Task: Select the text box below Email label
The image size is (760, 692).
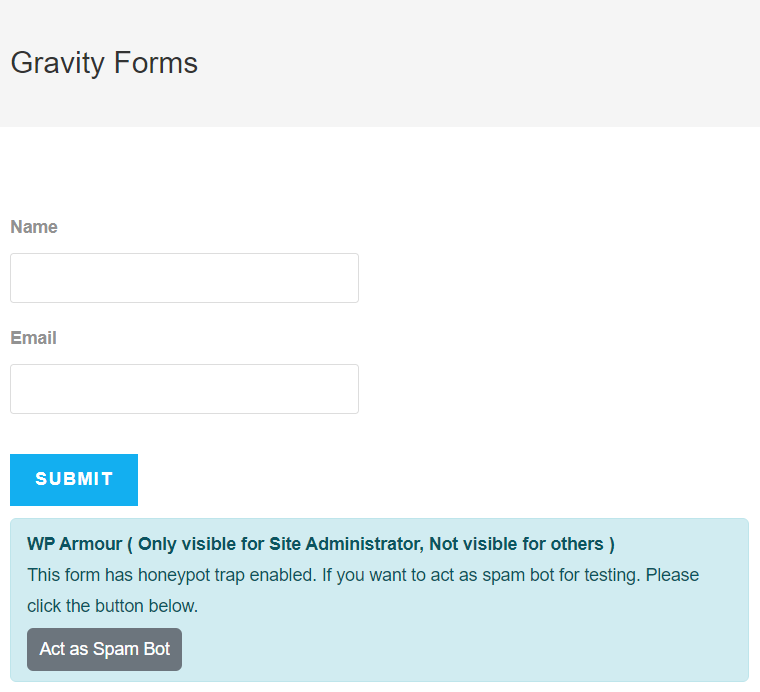Action: [x=184, y=389]
